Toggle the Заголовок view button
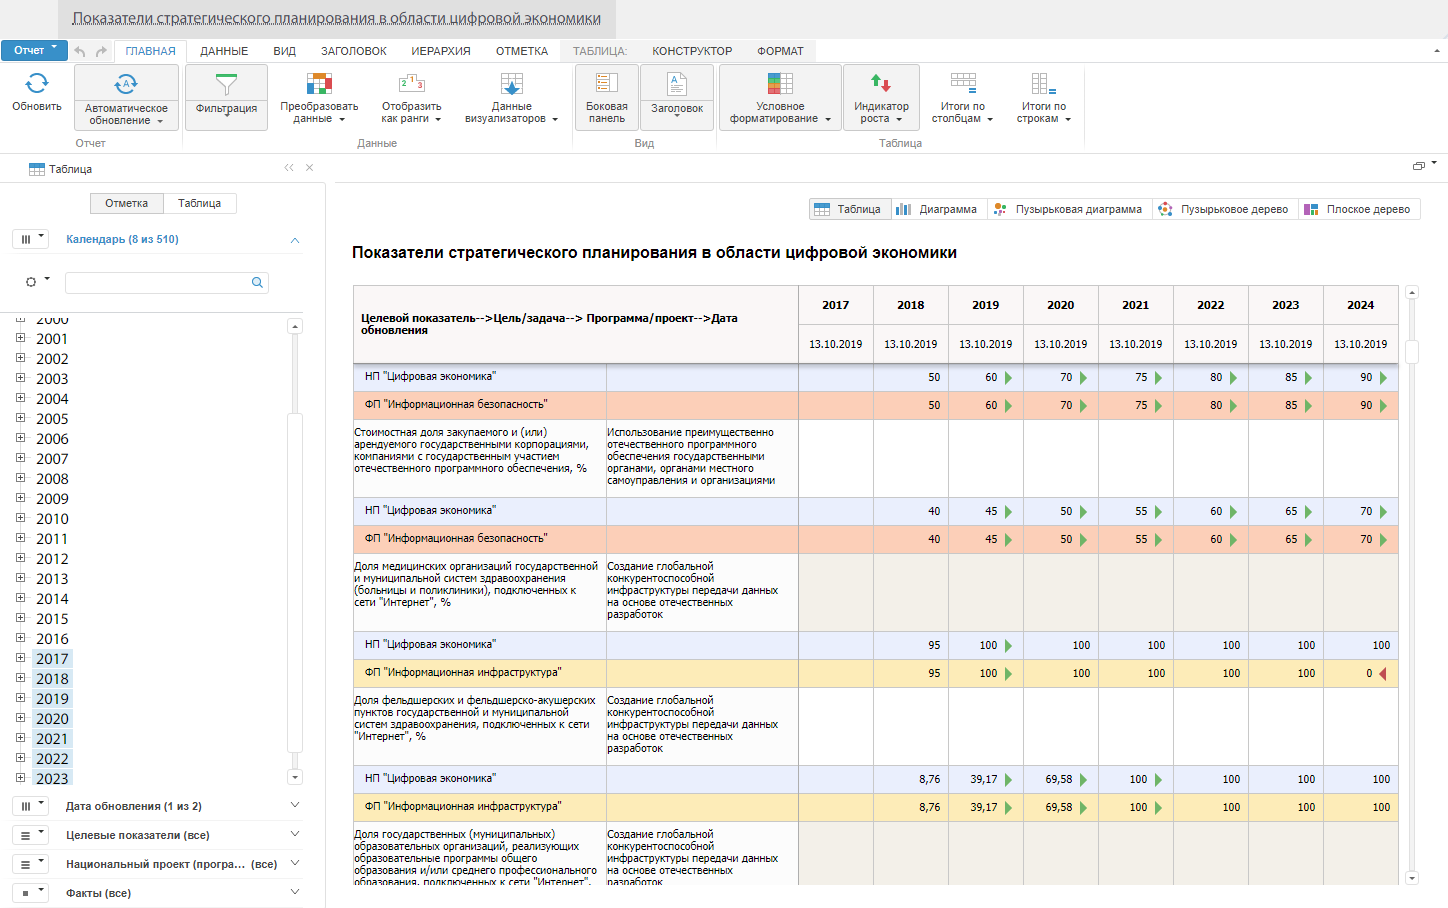Screen dimensions: 1448x908 (677, 97)
